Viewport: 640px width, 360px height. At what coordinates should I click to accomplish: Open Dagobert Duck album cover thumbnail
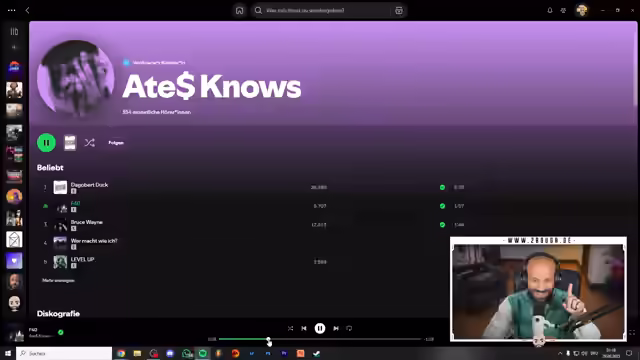[x=60, y=187]
